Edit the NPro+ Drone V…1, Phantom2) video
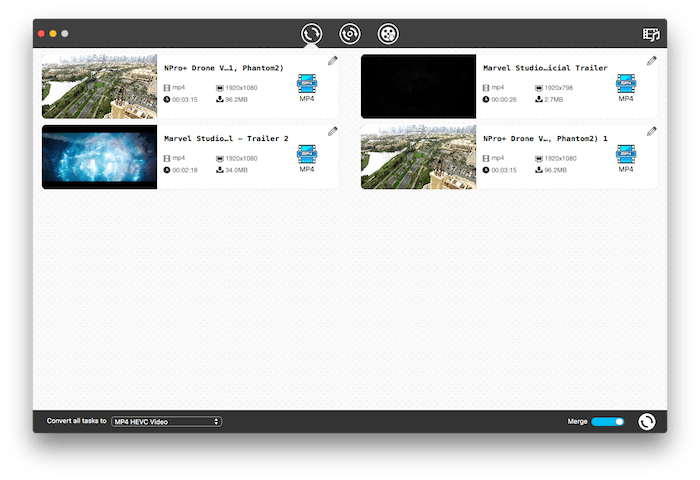The image size is (700, 480). coord(333,61)
